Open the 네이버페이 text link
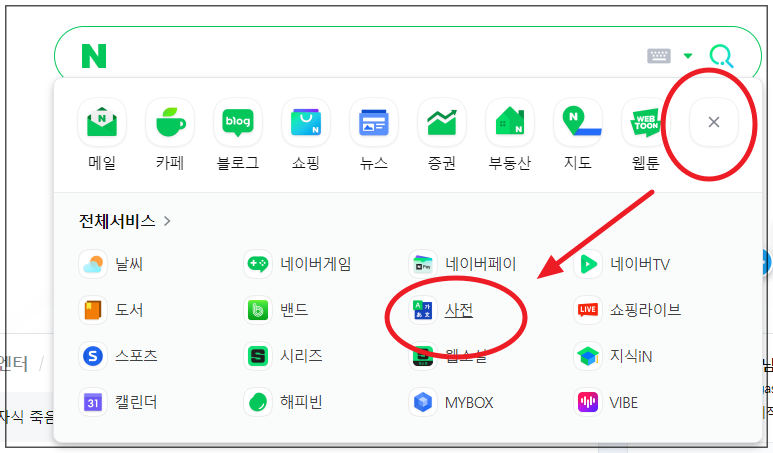This screenshot has width=773, height=453. point(481,264)
